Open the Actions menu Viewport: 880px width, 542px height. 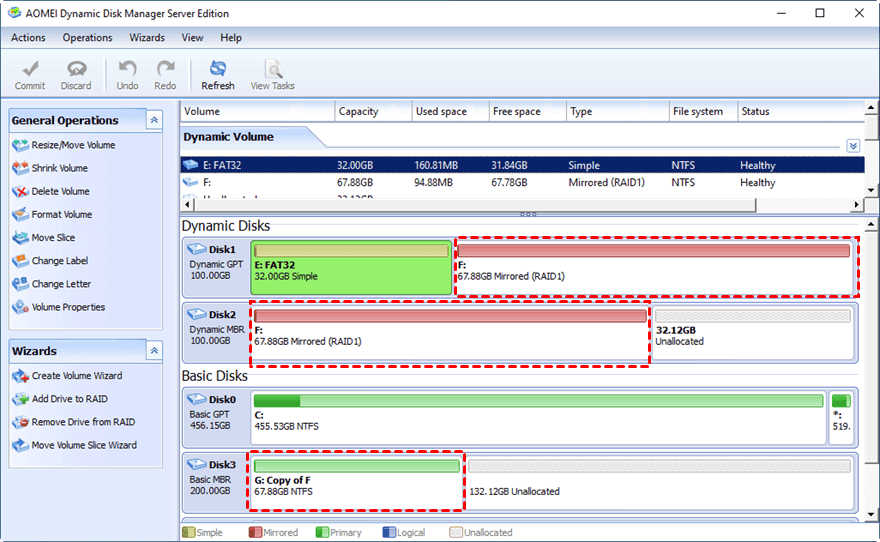tap(28, 38)
